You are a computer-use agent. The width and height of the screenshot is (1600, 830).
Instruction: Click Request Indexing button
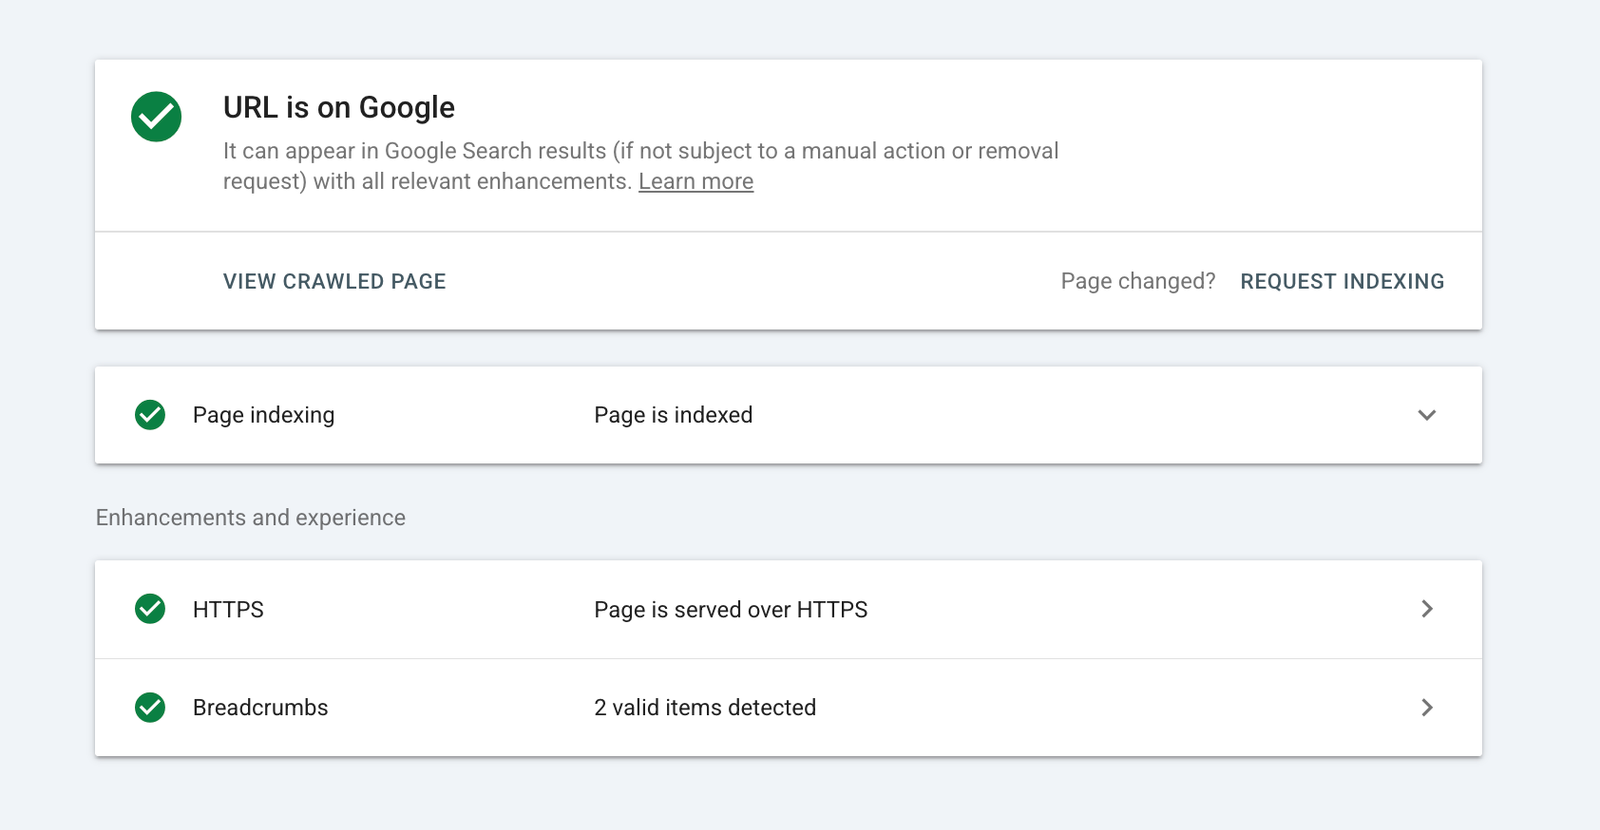(x=1342, y=281)
